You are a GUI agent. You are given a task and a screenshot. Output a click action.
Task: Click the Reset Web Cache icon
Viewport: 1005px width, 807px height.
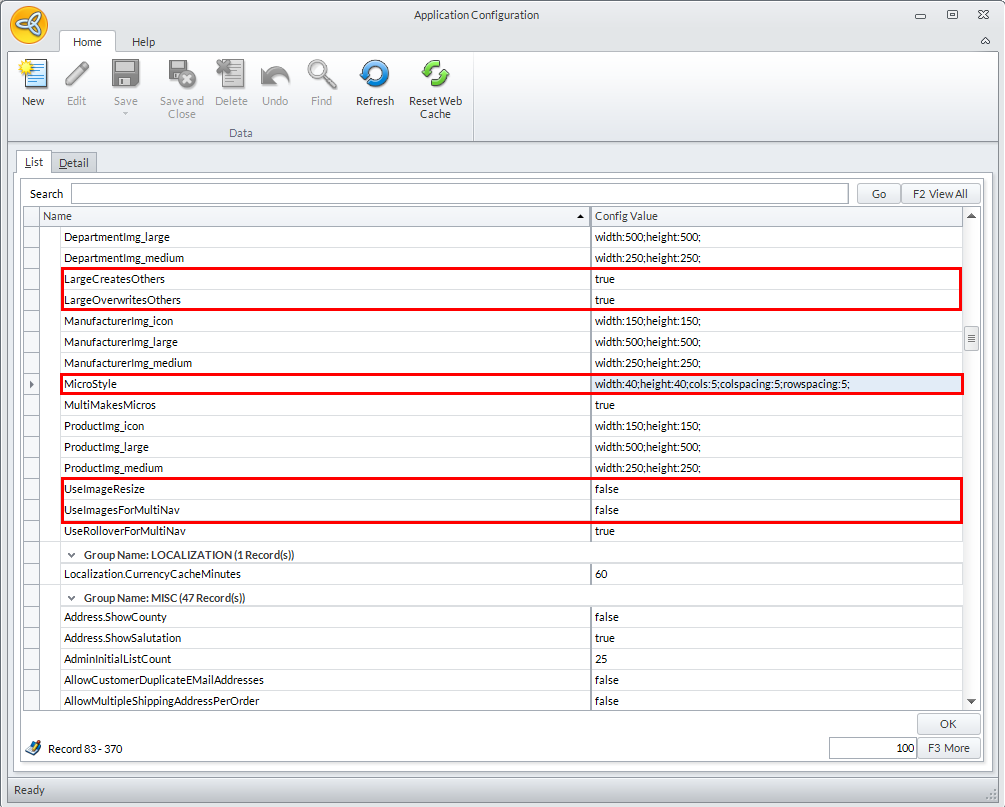tap(435, 75)
